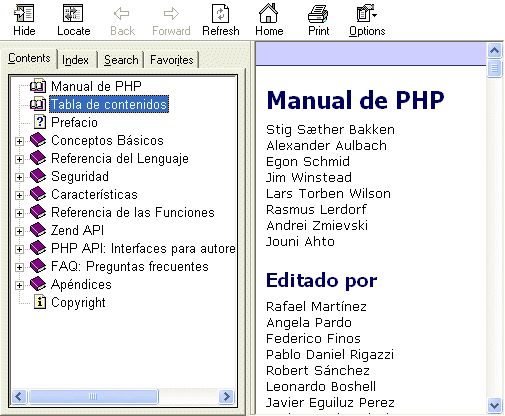Screen dimensions: 505x416
Task: Click the editor name Leonardo Boshell
Action: [x=321, y=387]
